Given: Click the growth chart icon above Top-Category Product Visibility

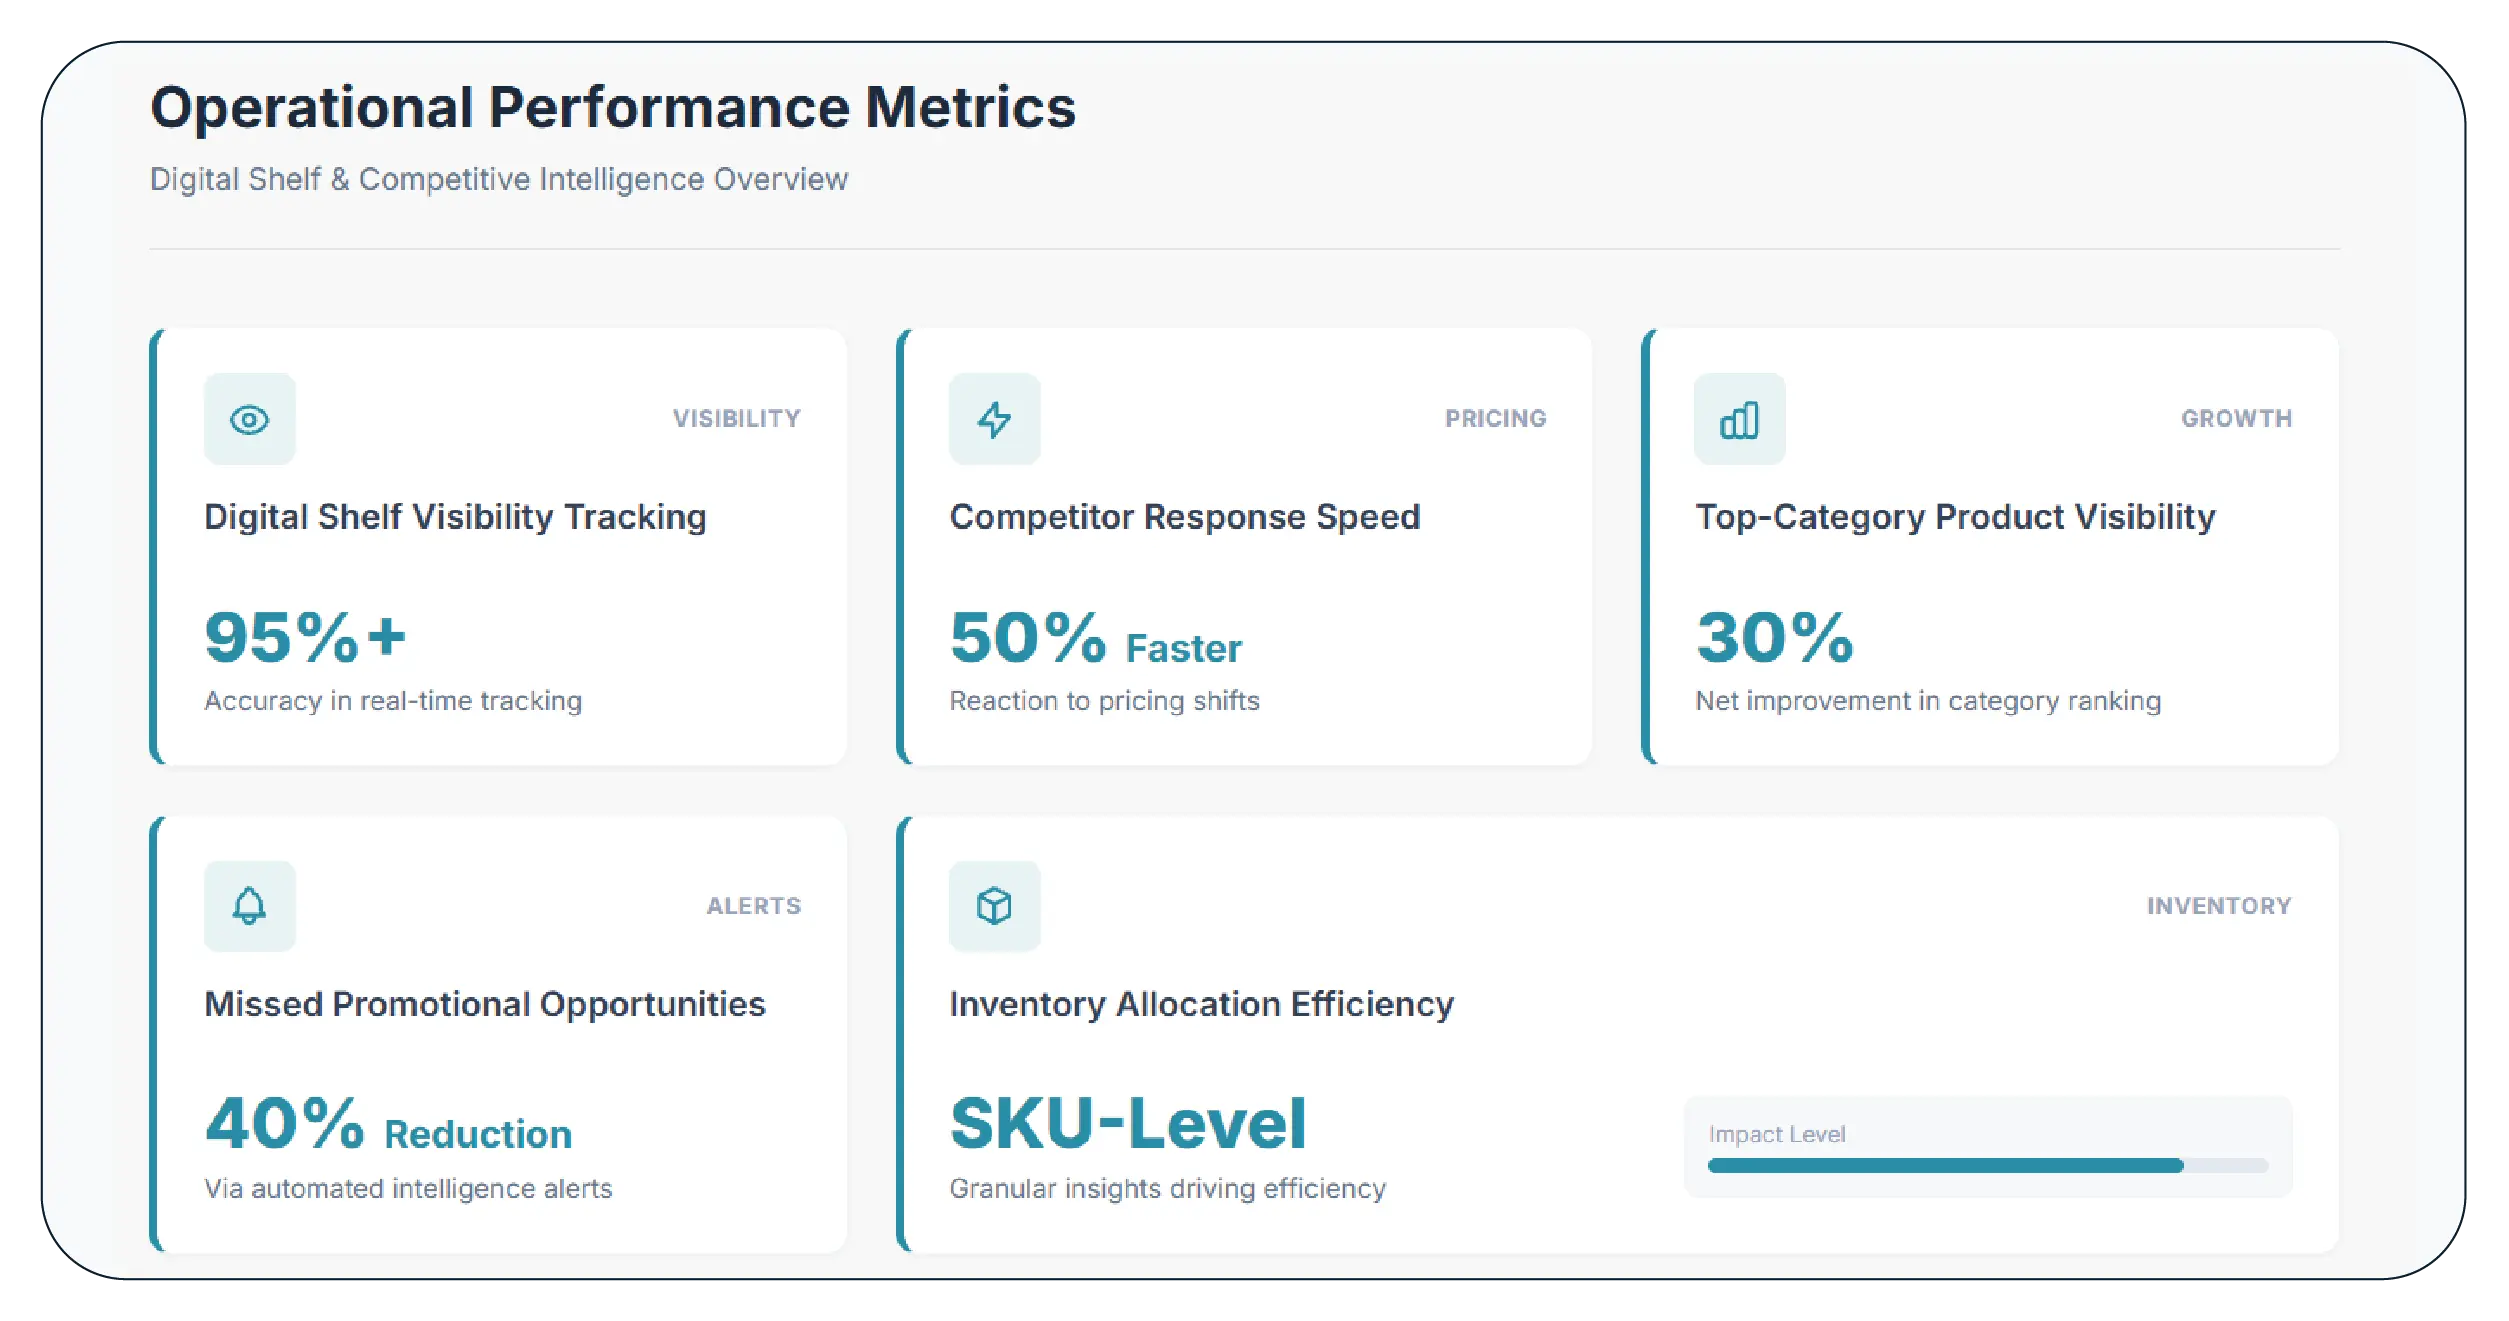Looking at the screenshot, I should click(x=1740, y=419).
